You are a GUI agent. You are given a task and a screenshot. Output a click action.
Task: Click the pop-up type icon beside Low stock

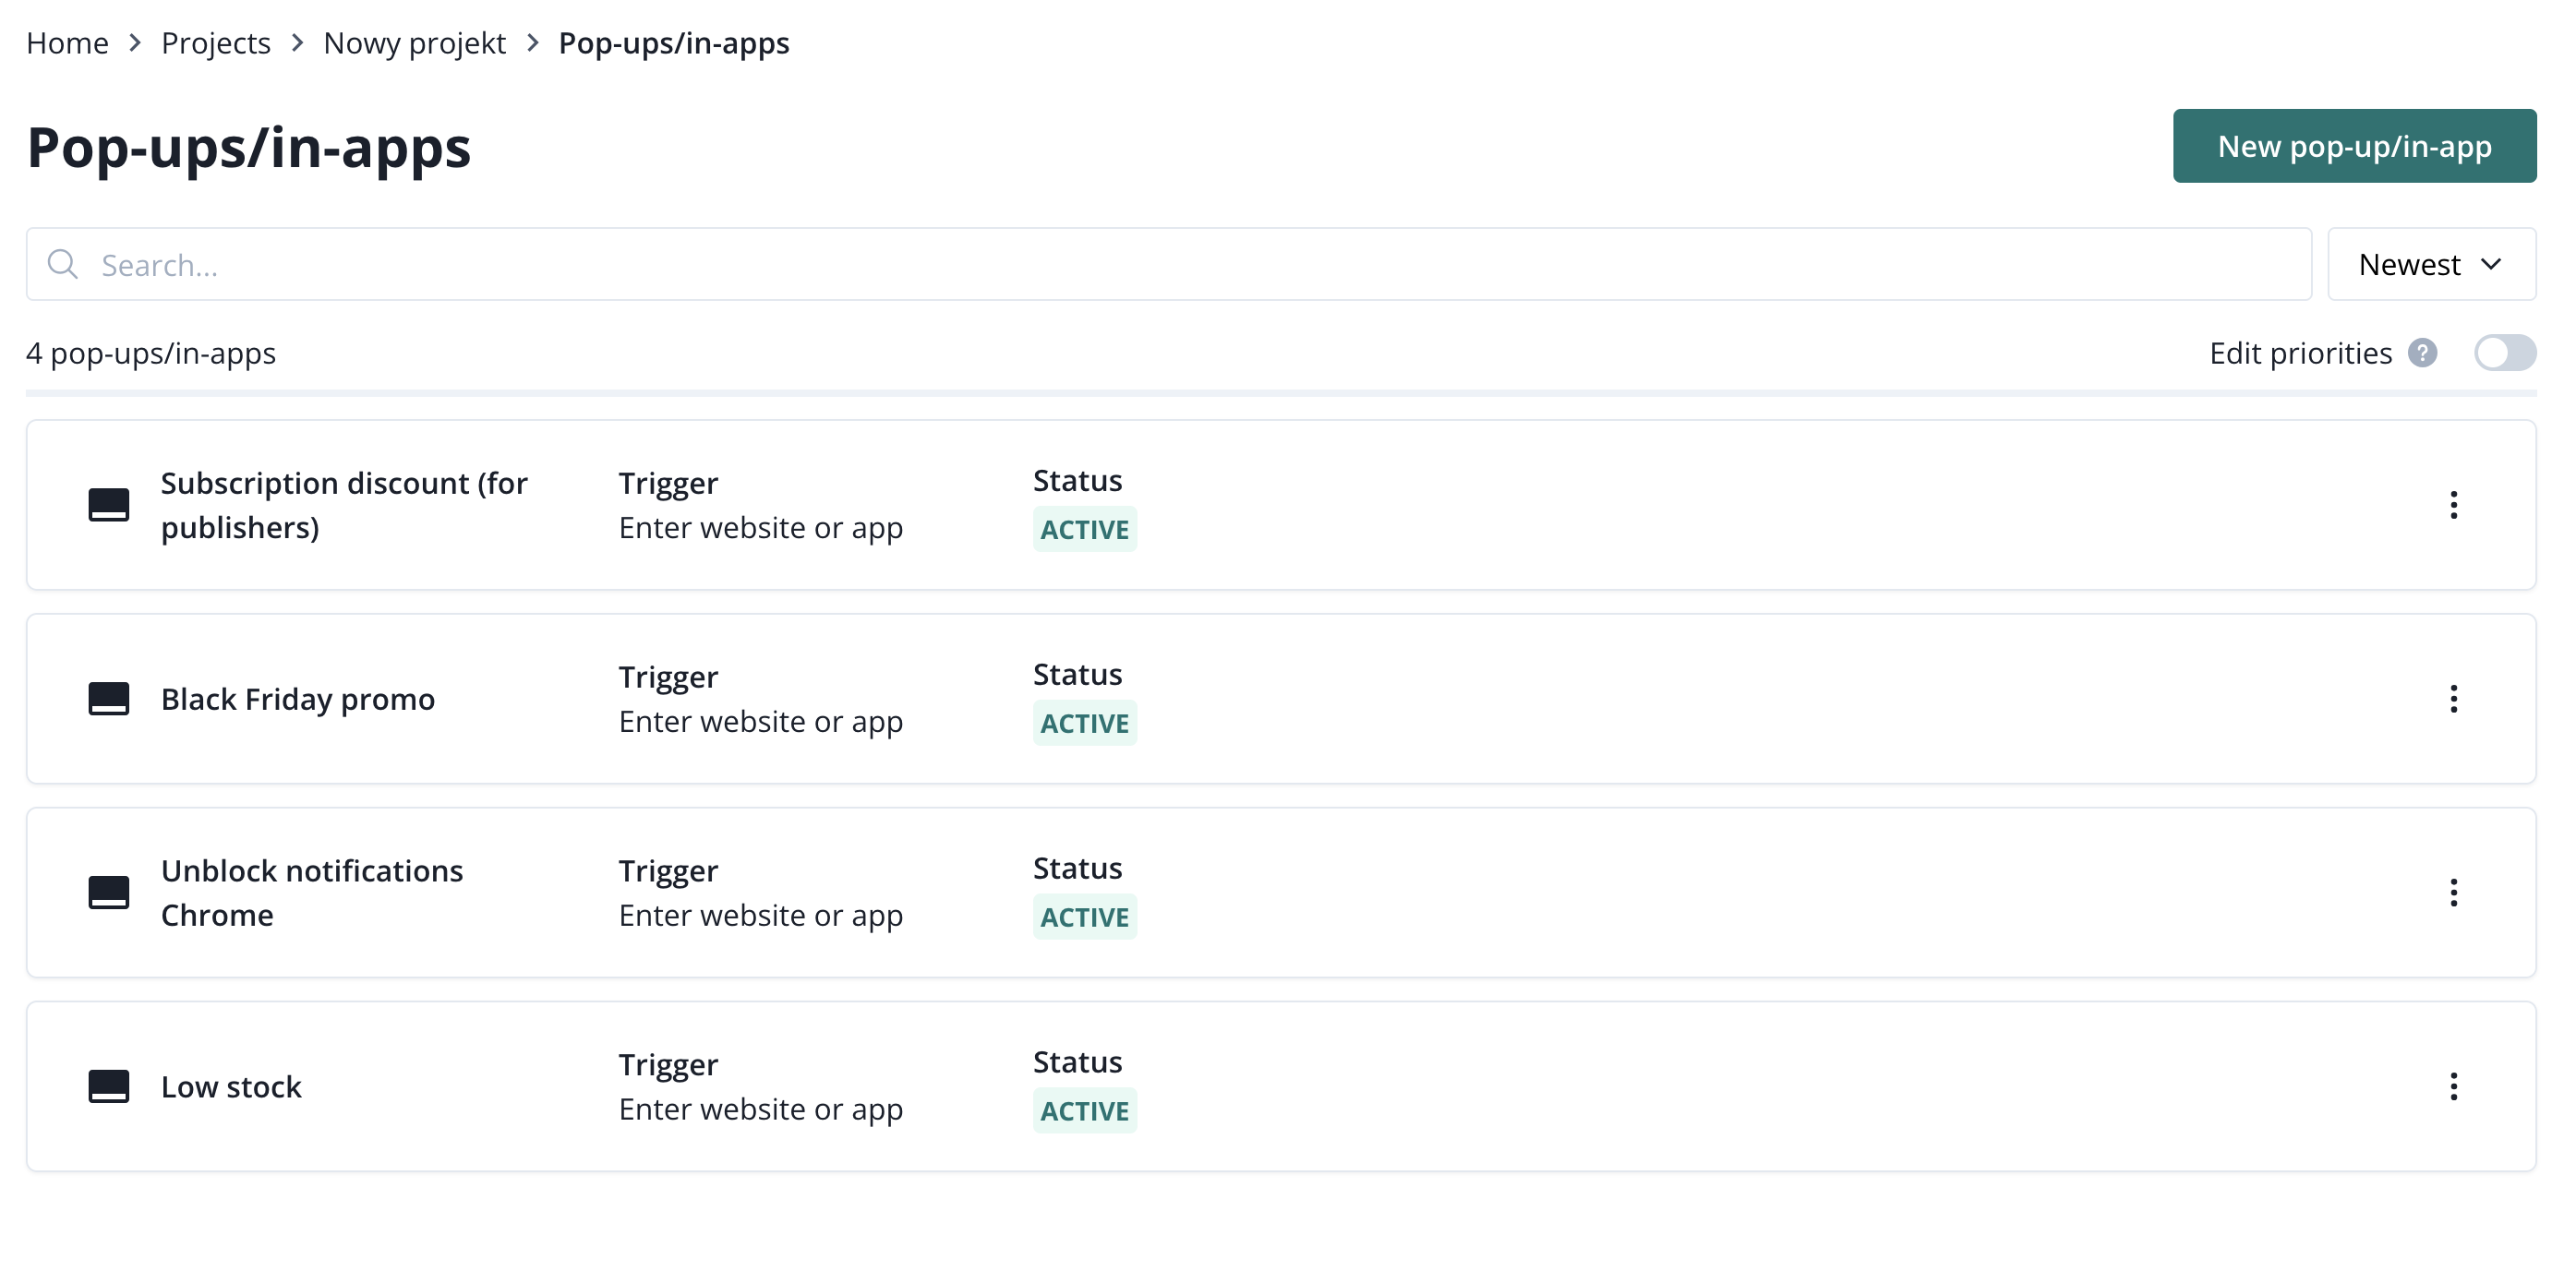pos(108,1086)
